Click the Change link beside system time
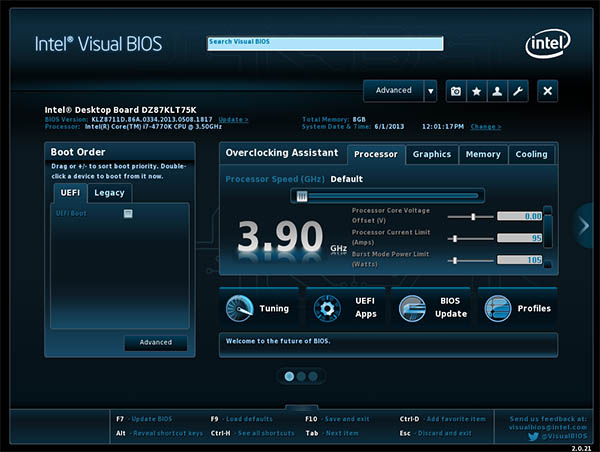Image resolution: width=600 pixels, height=452 pixels. (486, 127)
